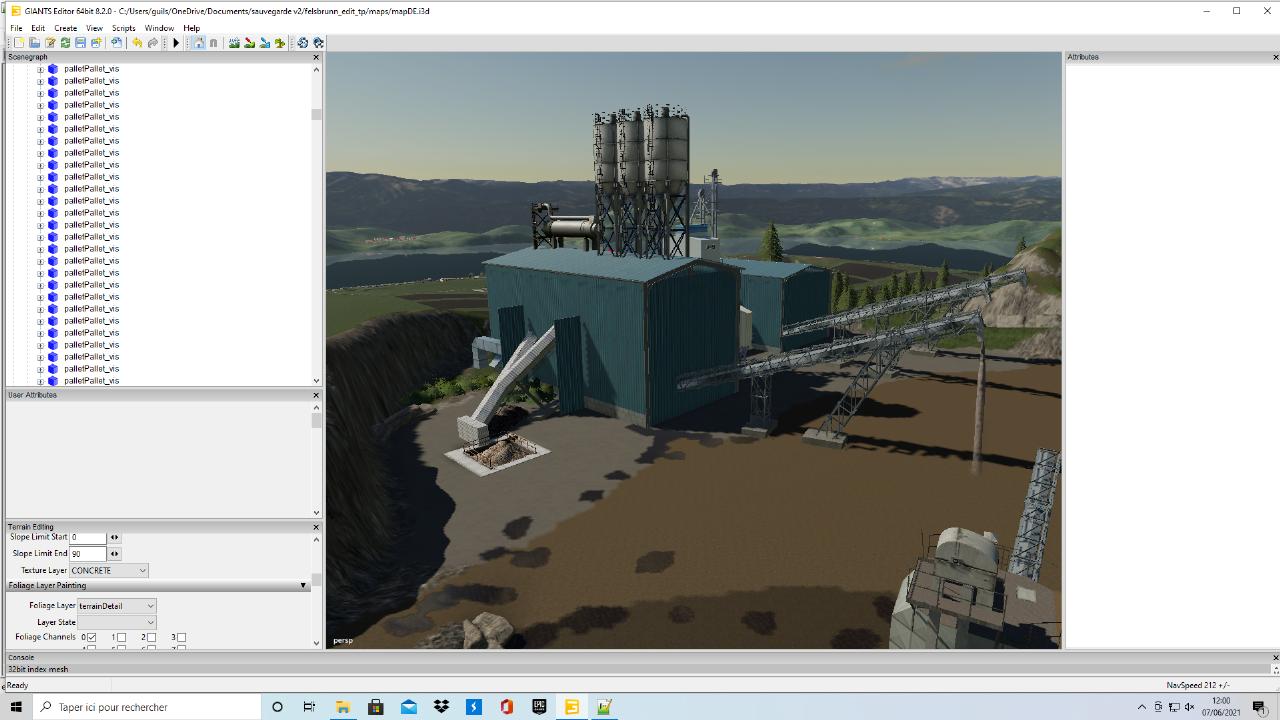Viewport: 1280px width, 720px height.
Task: Click the import documents icon in the toolbar
Action: pos(116,43)
